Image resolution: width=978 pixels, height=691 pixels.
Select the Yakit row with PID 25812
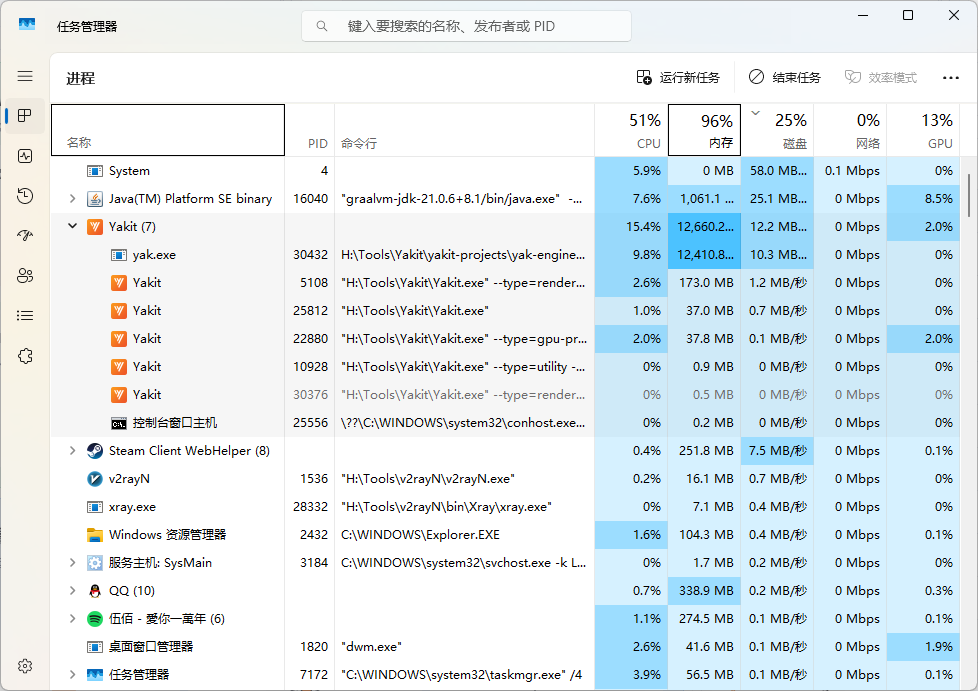pos(505,311)
